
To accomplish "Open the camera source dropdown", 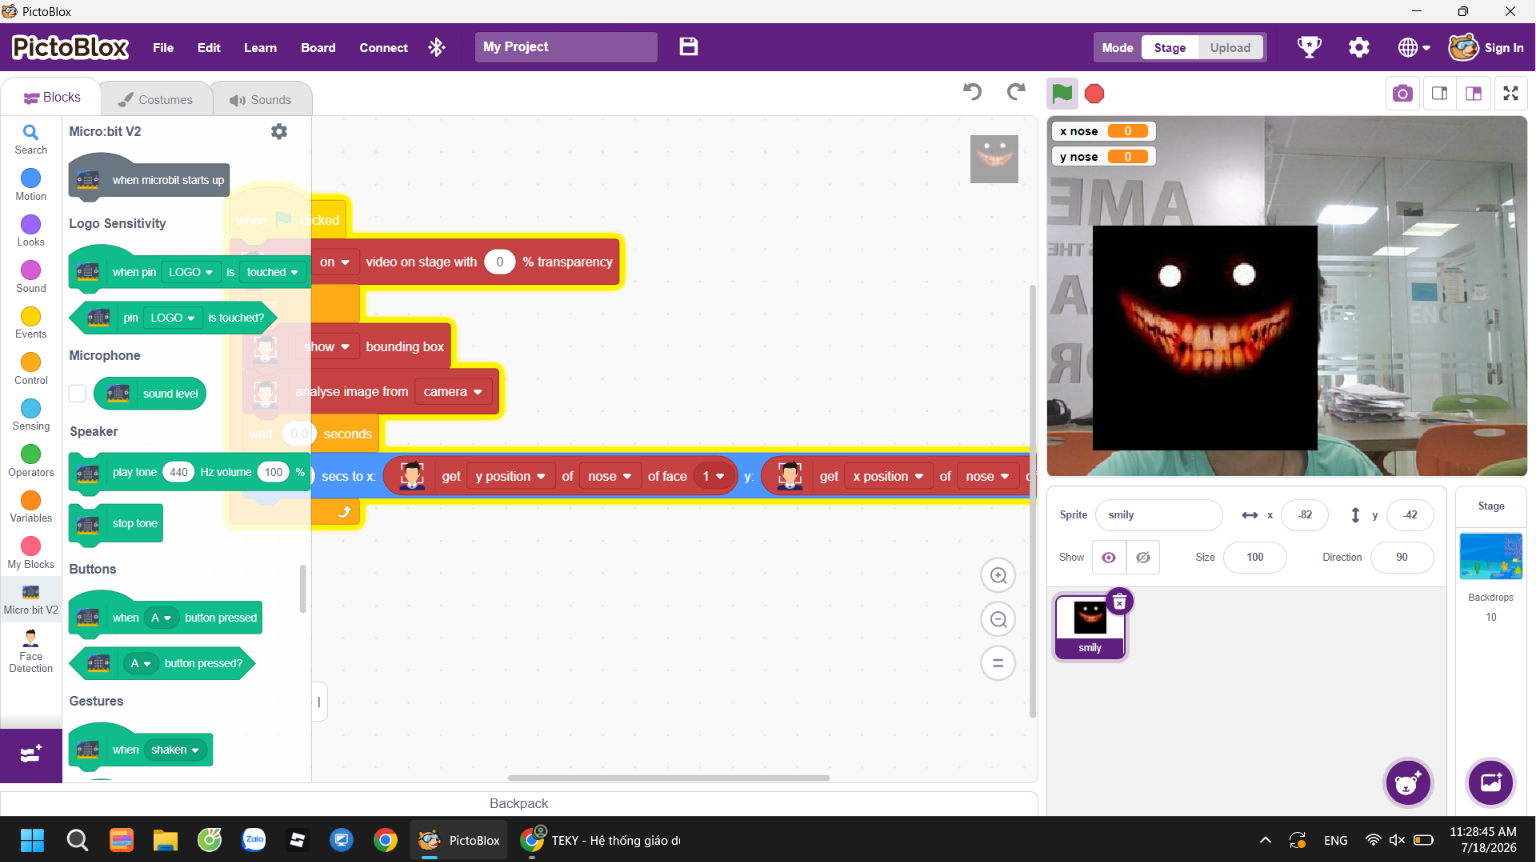I will 452,392.
